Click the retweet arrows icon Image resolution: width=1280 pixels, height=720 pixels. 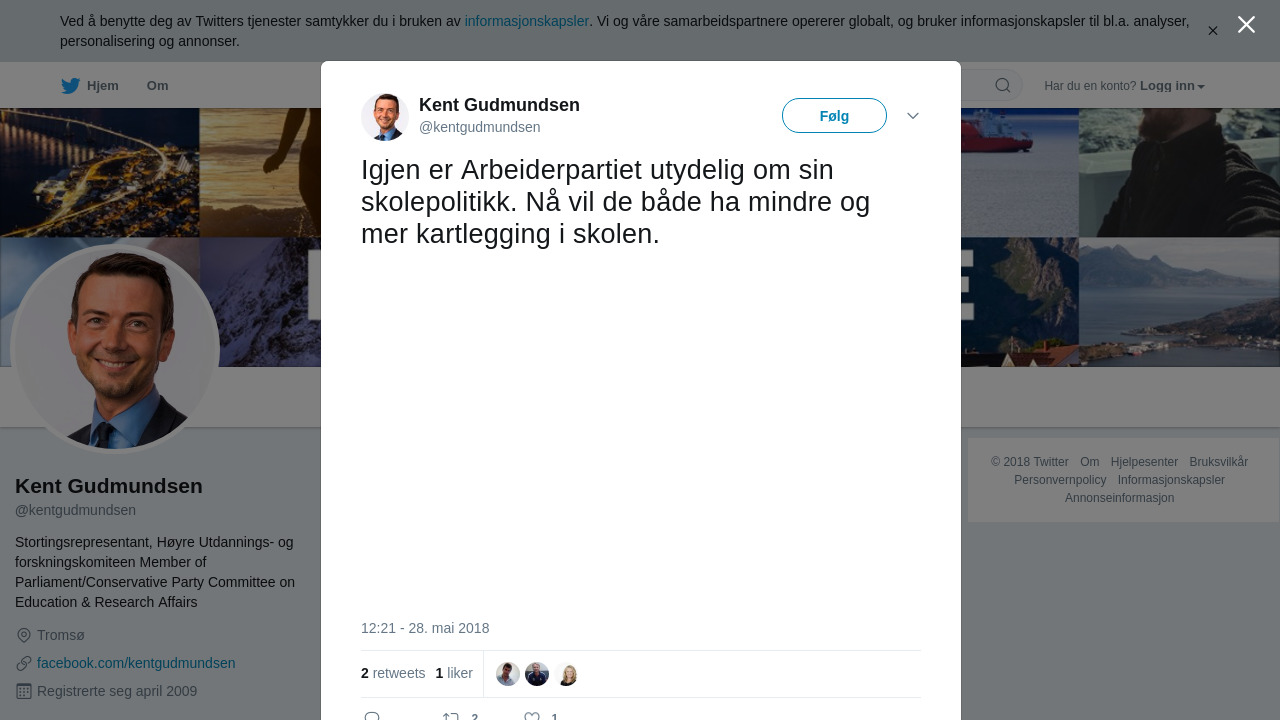451,716
